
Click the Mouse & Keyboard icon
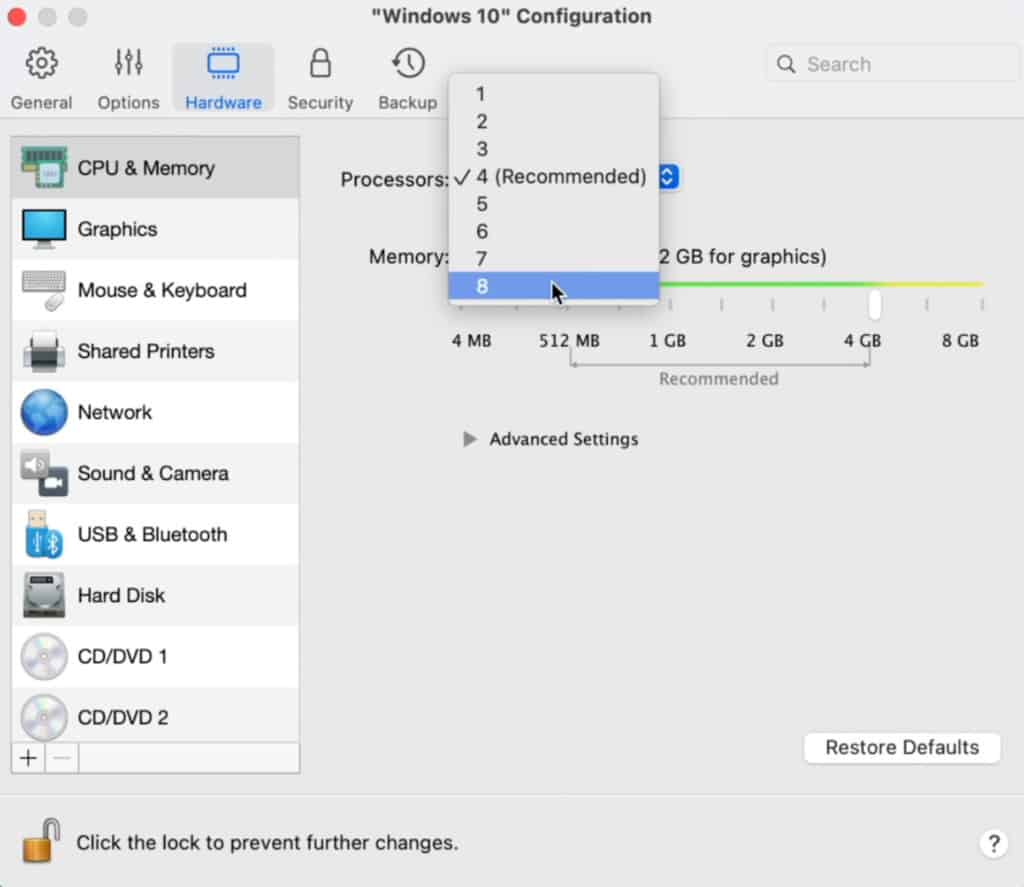[44, 290]
